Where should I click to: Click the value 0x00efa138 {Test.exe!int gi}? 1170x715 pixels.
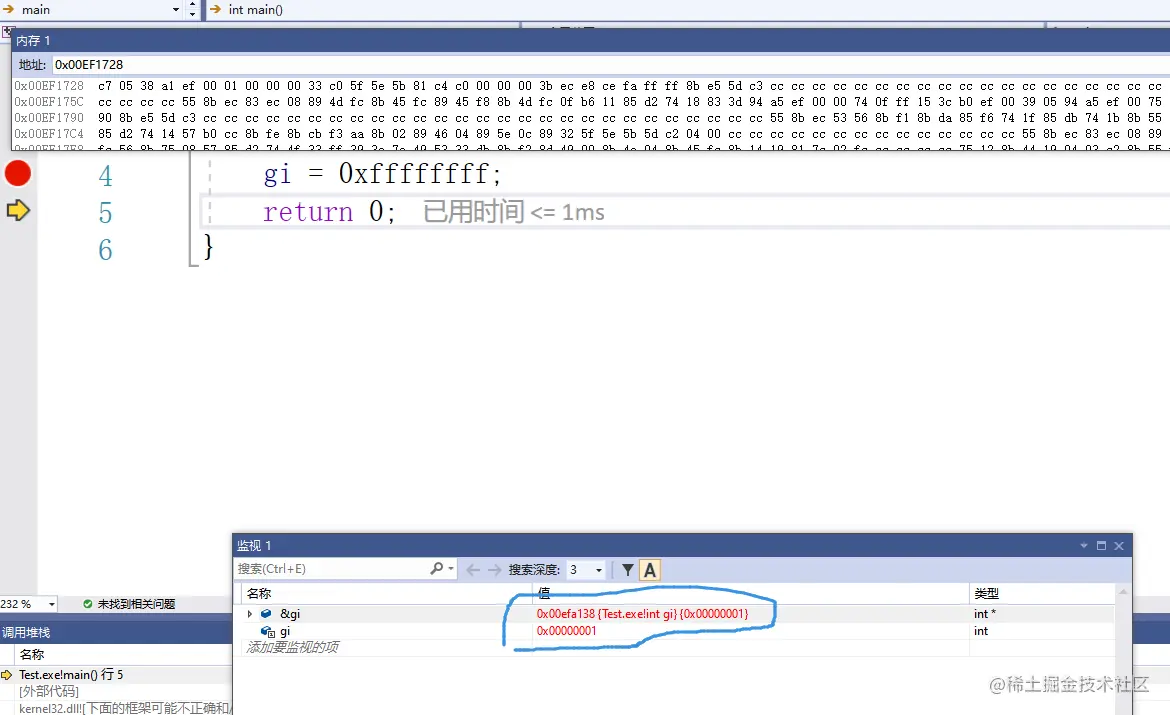(642, 613)
